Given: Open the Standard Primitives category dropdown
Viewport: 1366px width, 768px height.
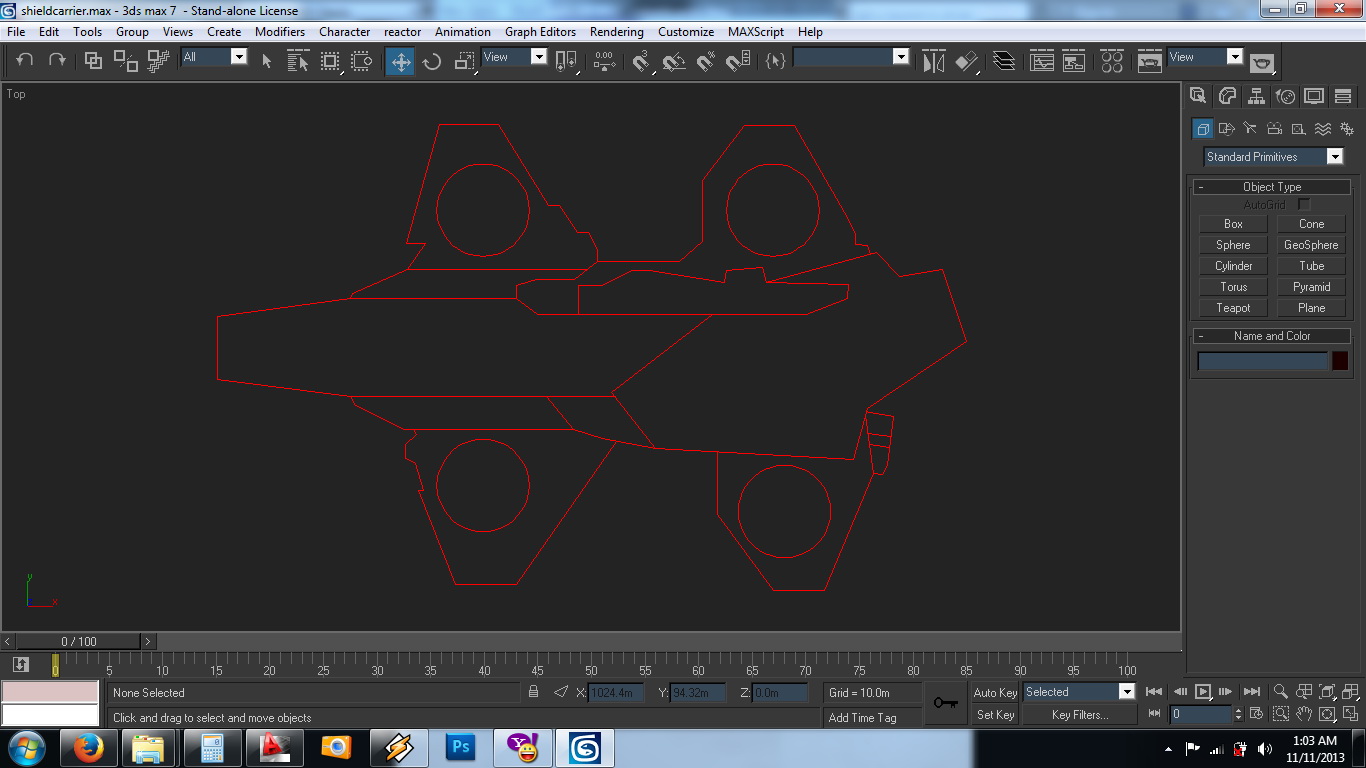Looking at the screenshot, I should click(x=1273, y=157).
